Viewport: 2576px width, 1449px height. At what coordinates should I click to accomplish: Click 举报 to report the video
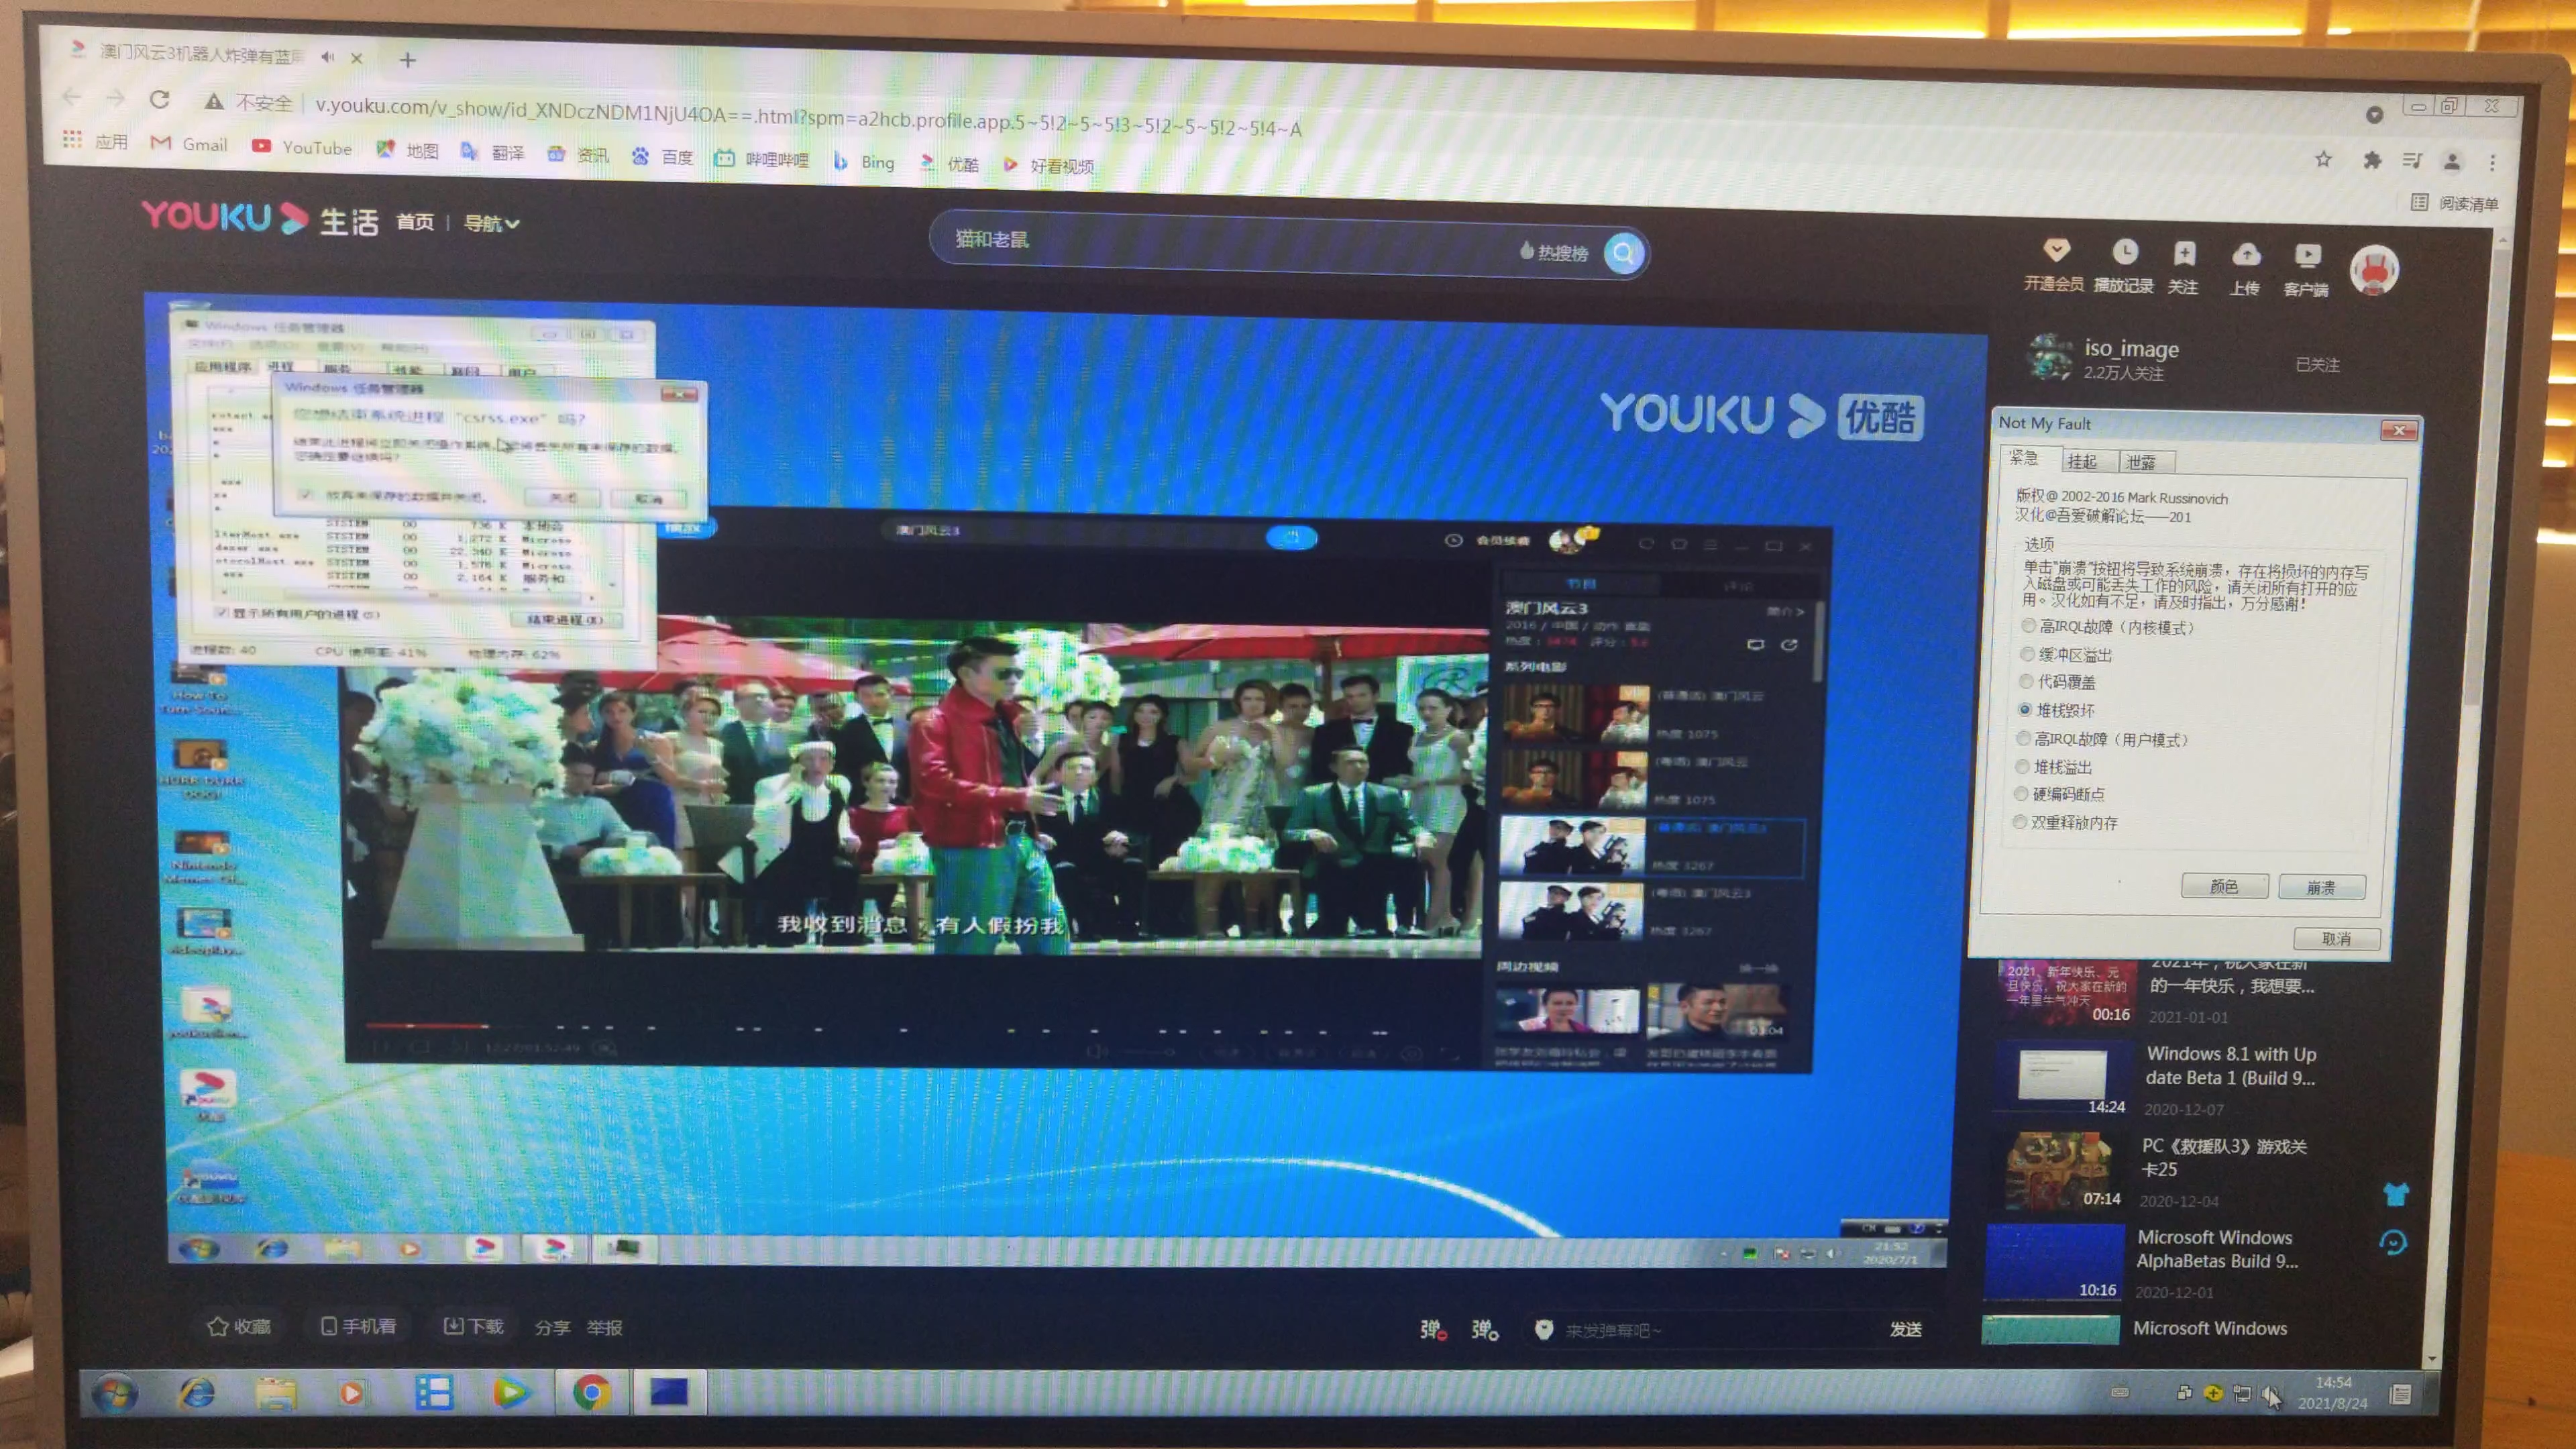pyautogui.click(x=604, y=1327)
